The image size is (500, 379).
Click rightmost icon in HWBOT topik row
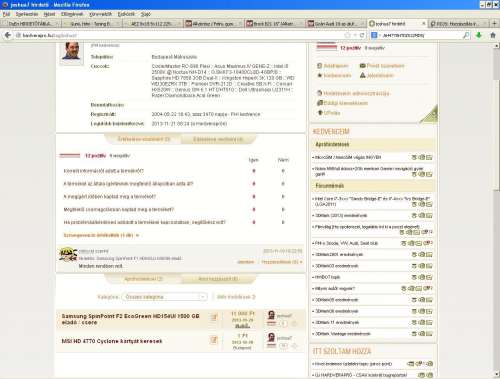tap(429, 277)
